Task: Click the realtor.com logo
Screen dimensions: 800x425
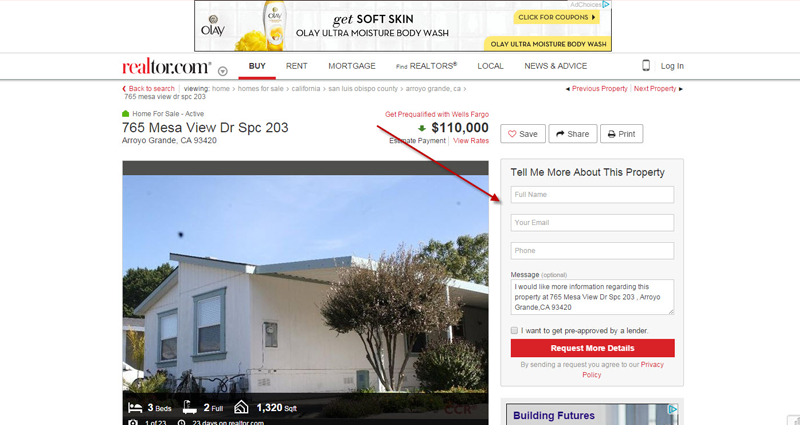Action: (166, 66)
